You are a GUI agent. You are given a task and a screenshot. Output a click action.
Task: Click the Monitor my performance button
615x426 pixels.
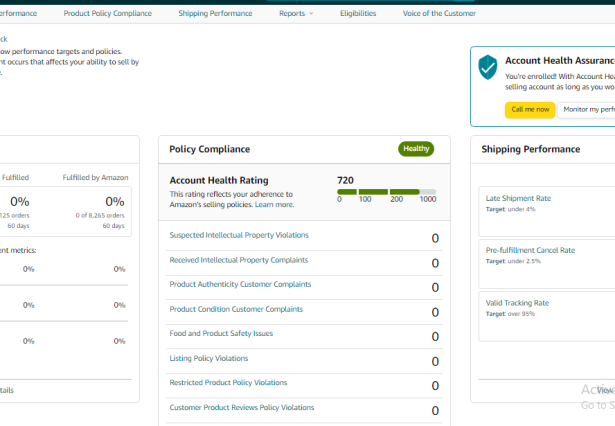coord(588,109)
